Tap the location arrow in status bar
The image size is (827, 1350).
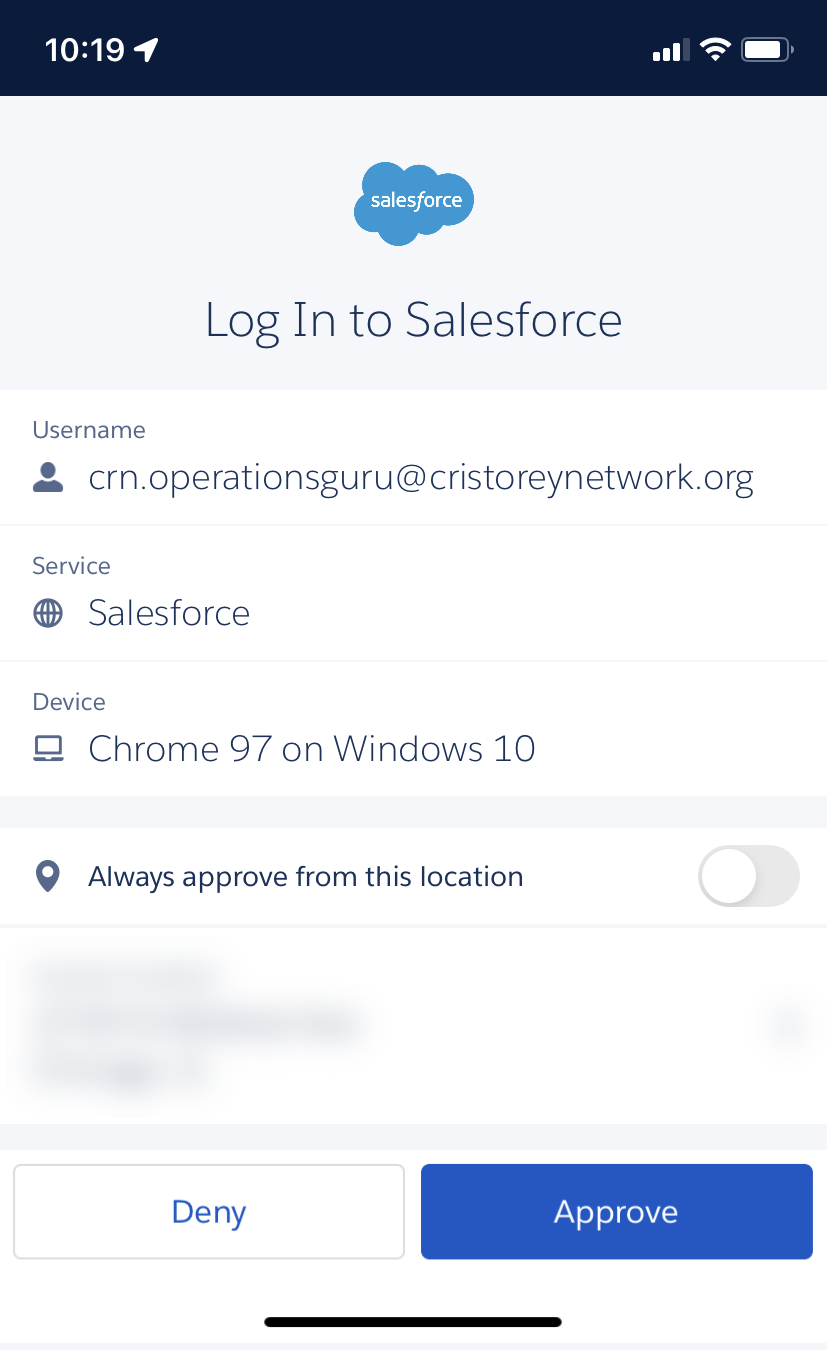[x=147, y=49]
